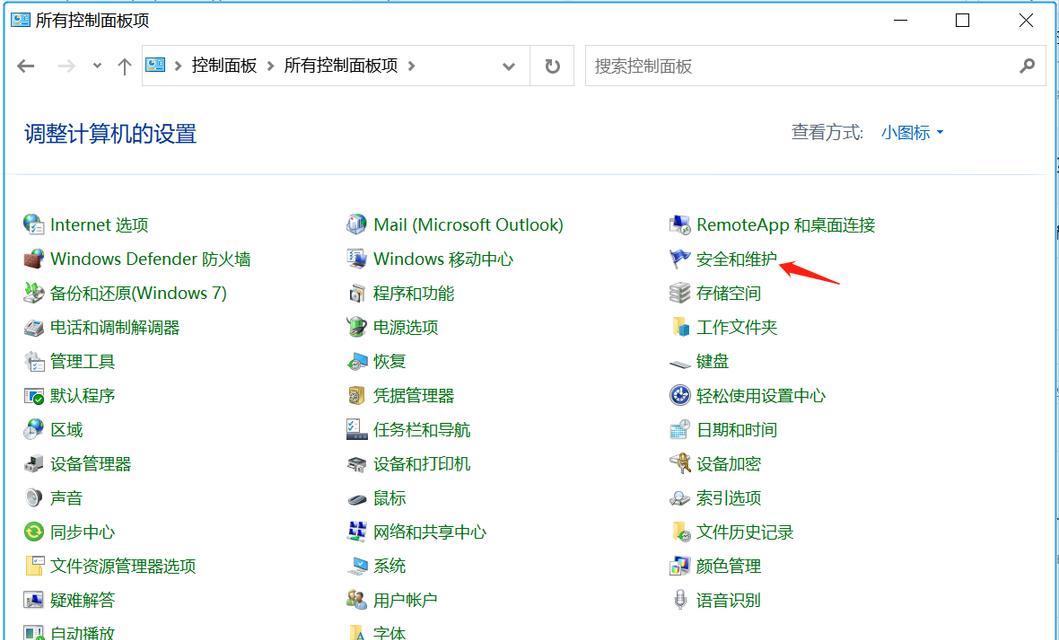Image resolution: width=1059 pixels, height=640 pixels.
Task: Click the 恢复 icon
Action: (357, 361)
